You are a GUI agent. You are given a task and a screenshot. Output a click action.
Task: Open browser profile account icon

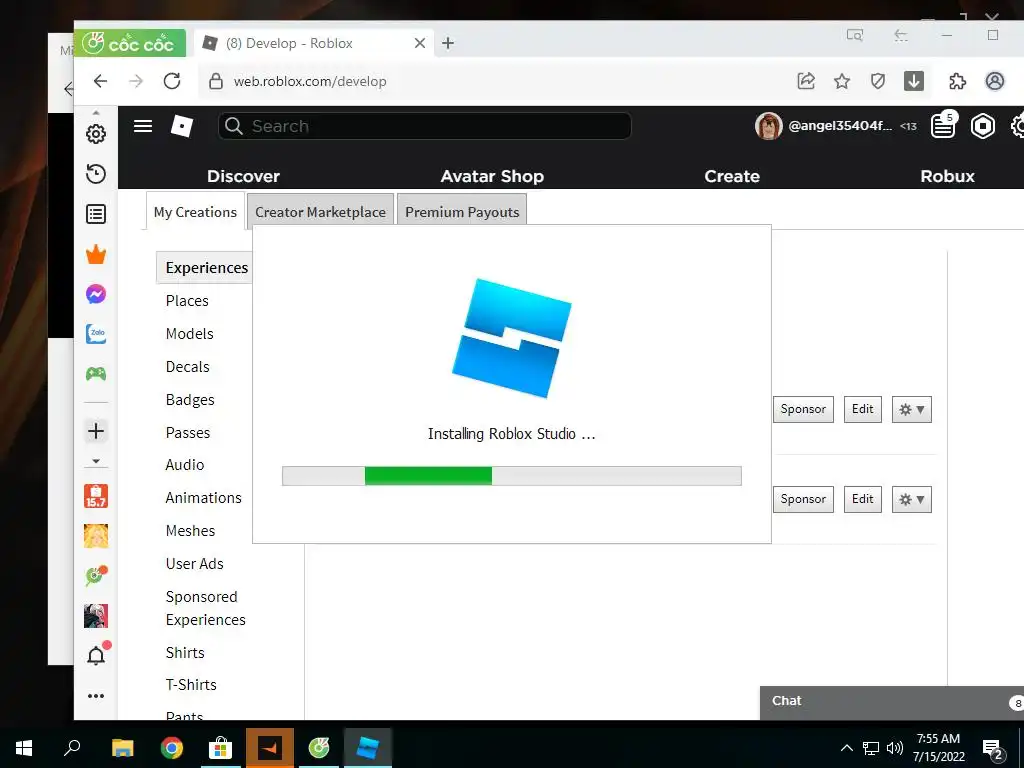coord(995,81)
